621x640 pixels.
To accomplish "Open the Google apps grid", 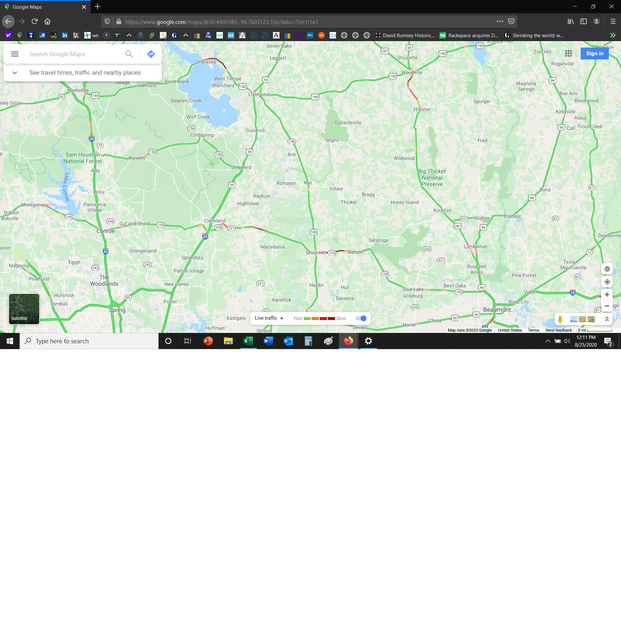I will point(568,53).
